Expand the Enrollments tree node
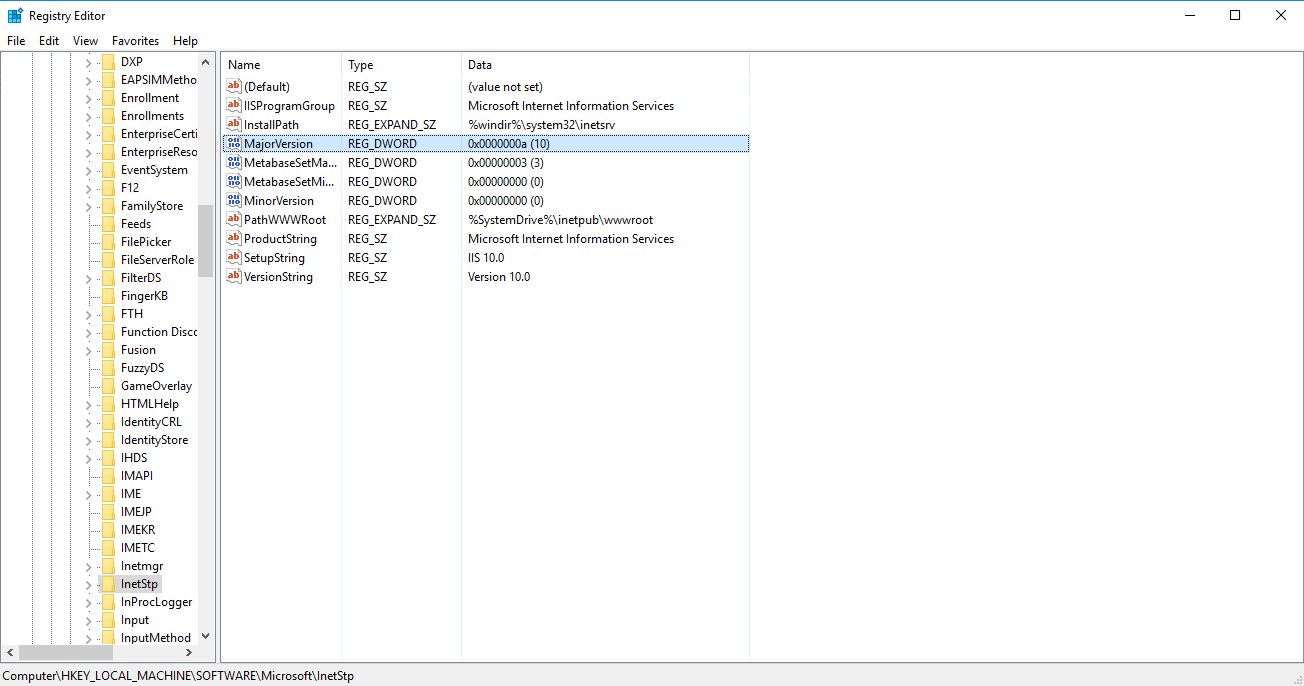The image size is (1304, 686). pos(88,116)
